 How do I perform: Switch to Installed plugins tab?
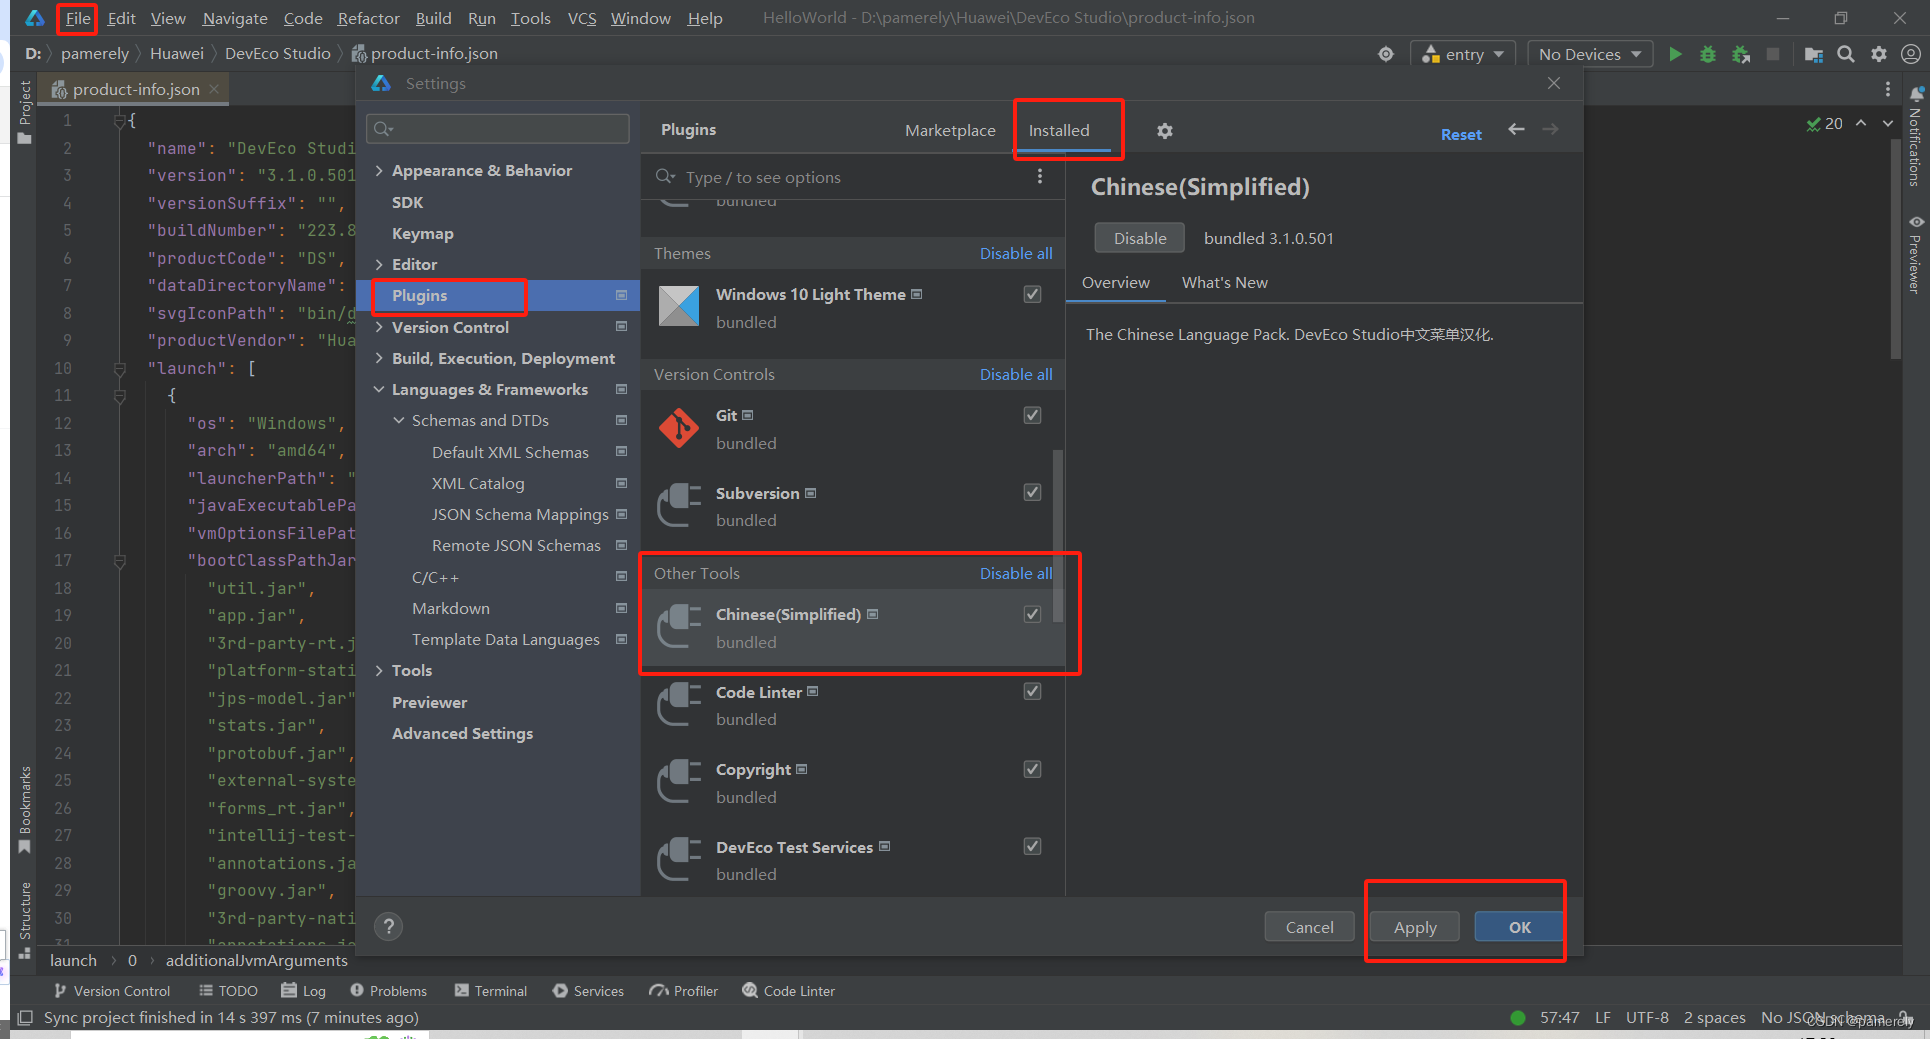click(1059, 130)
